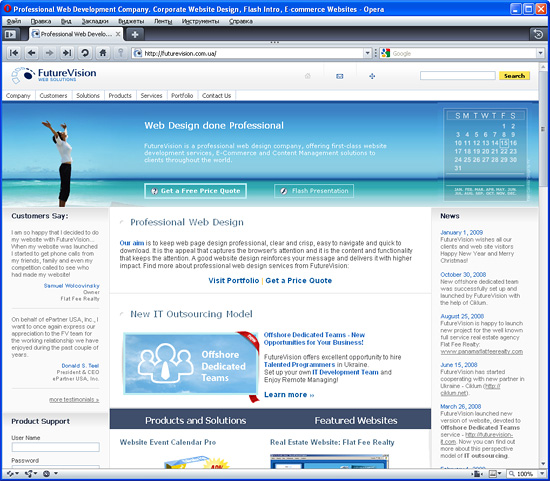Open the Файл menu
550x481 pixels.
click(x=14, y=21)
